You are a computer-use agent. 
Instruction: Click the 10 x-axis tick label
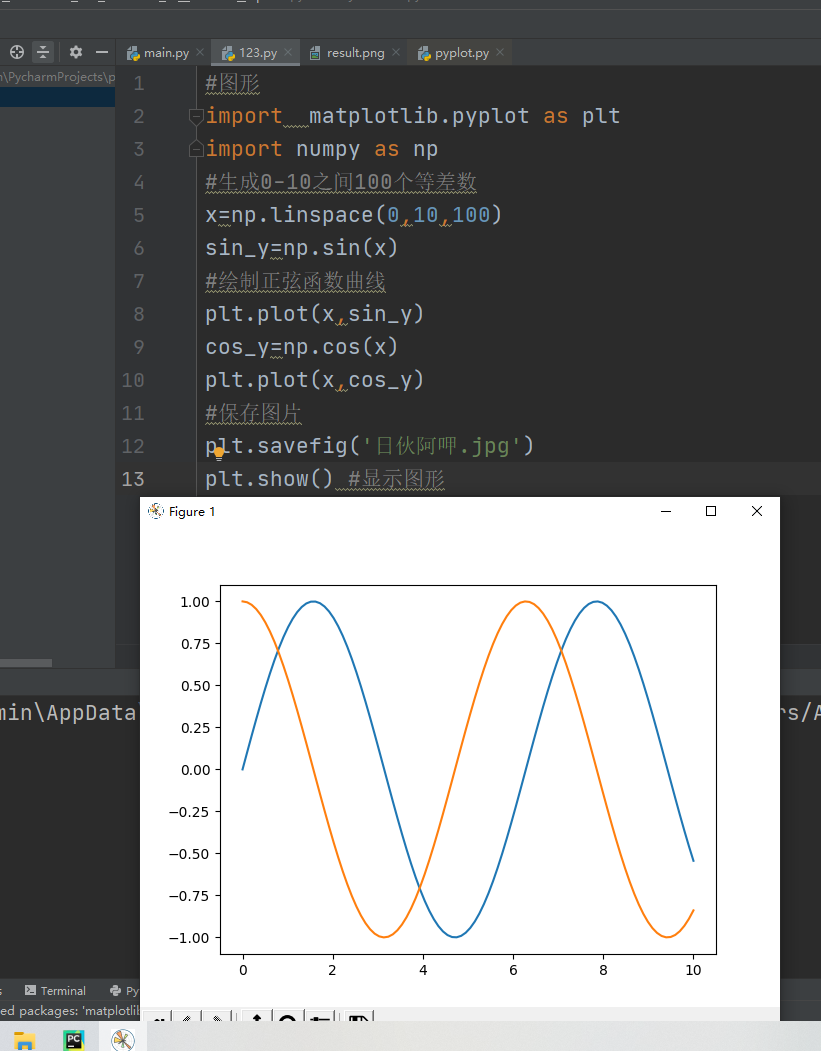click(693, 970)
